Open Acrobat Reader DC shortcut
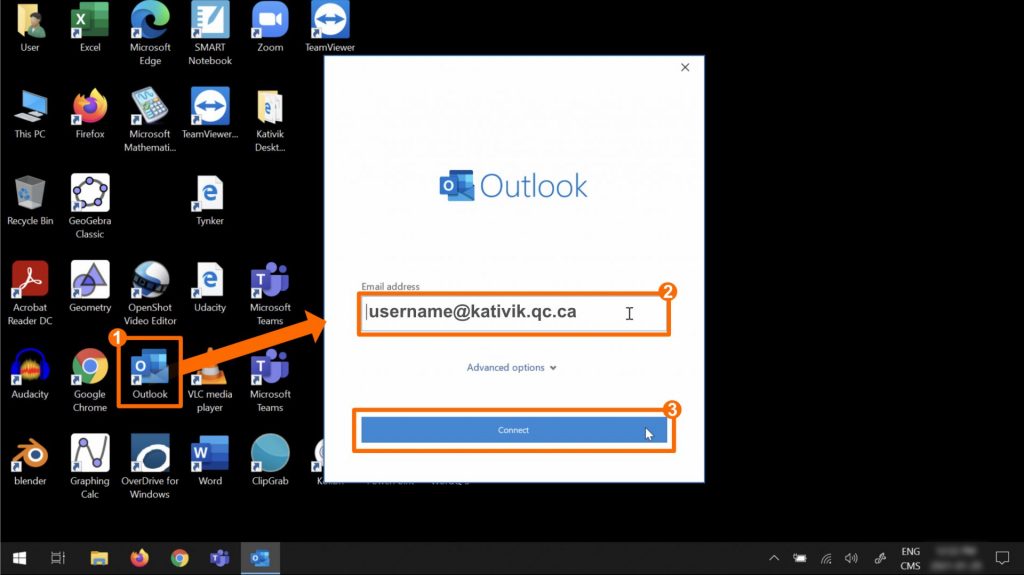1024x575 pixels. point(30,281)
